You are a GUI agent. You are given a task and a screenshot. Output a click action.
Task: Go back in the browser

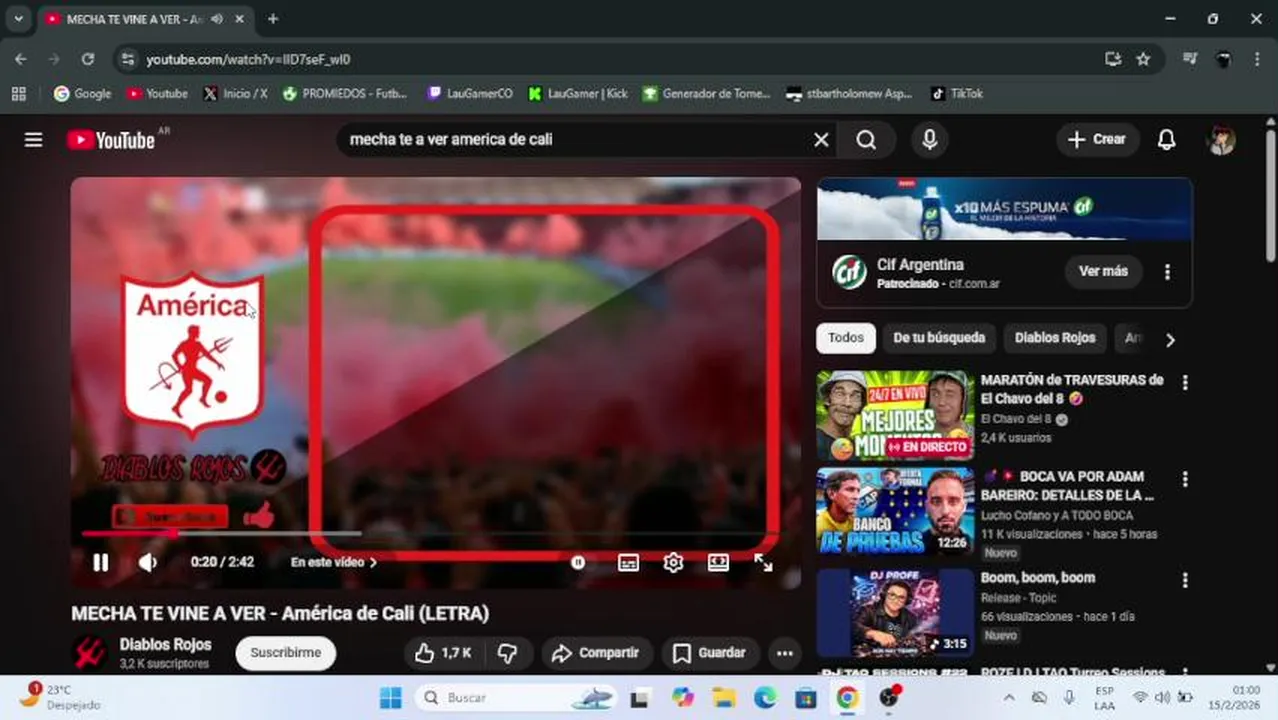(x=21, y=59)
